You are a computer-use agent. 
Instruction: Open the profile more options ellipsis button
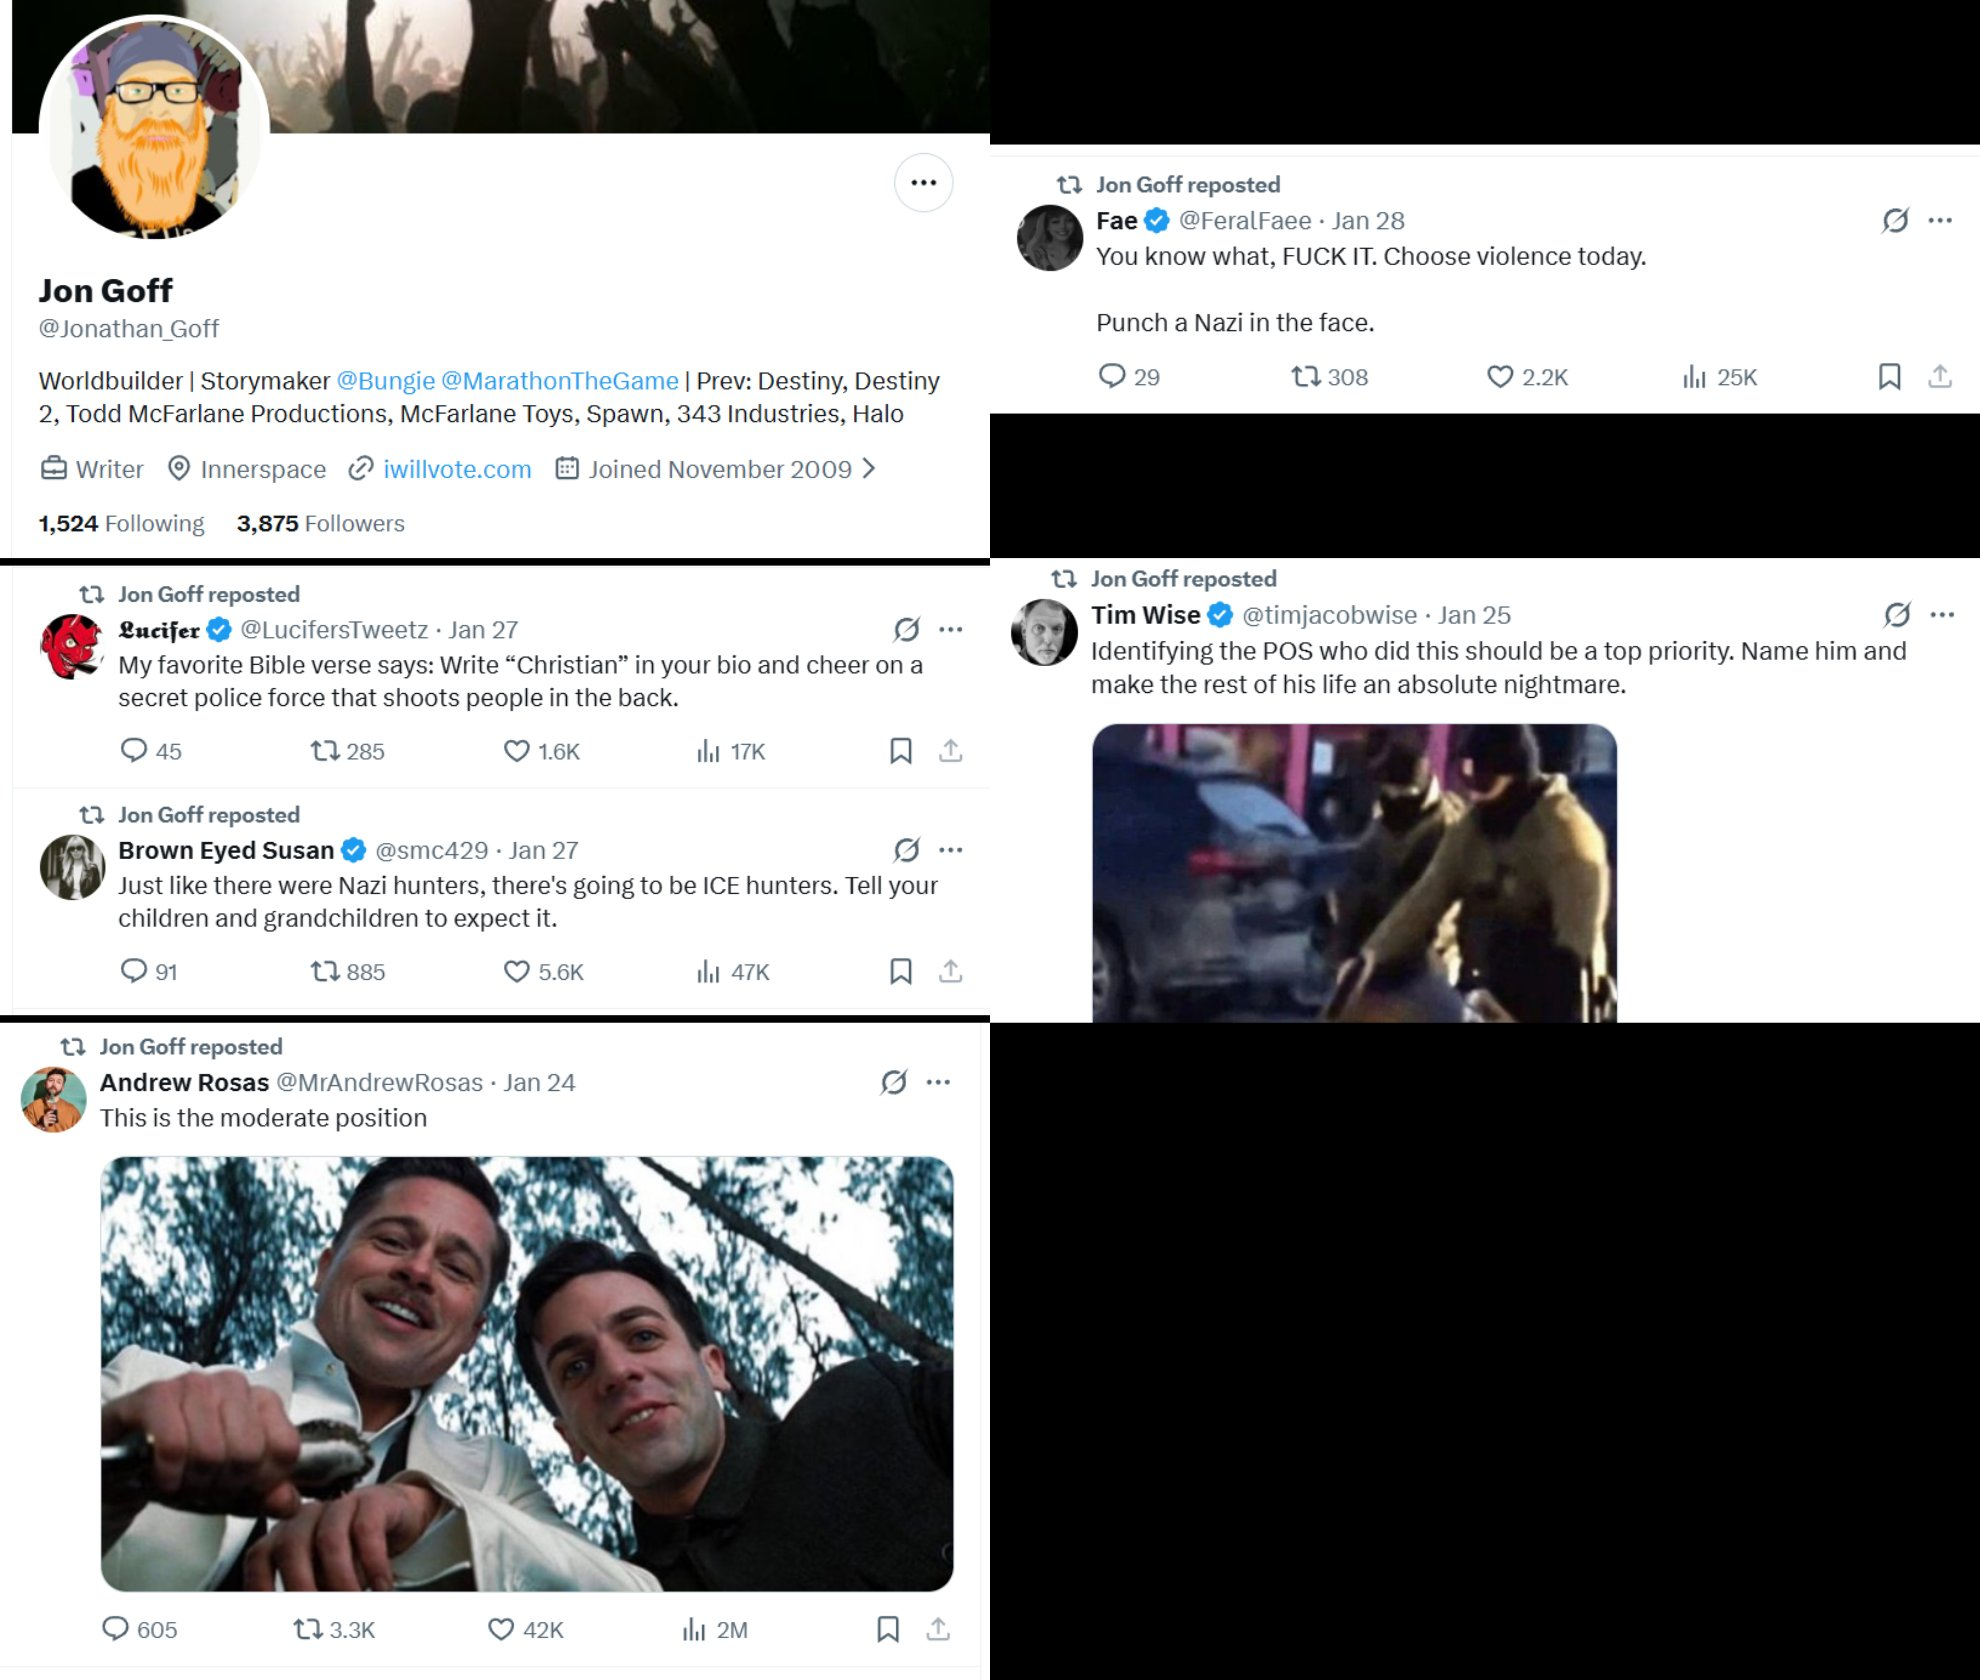point(923,183)
